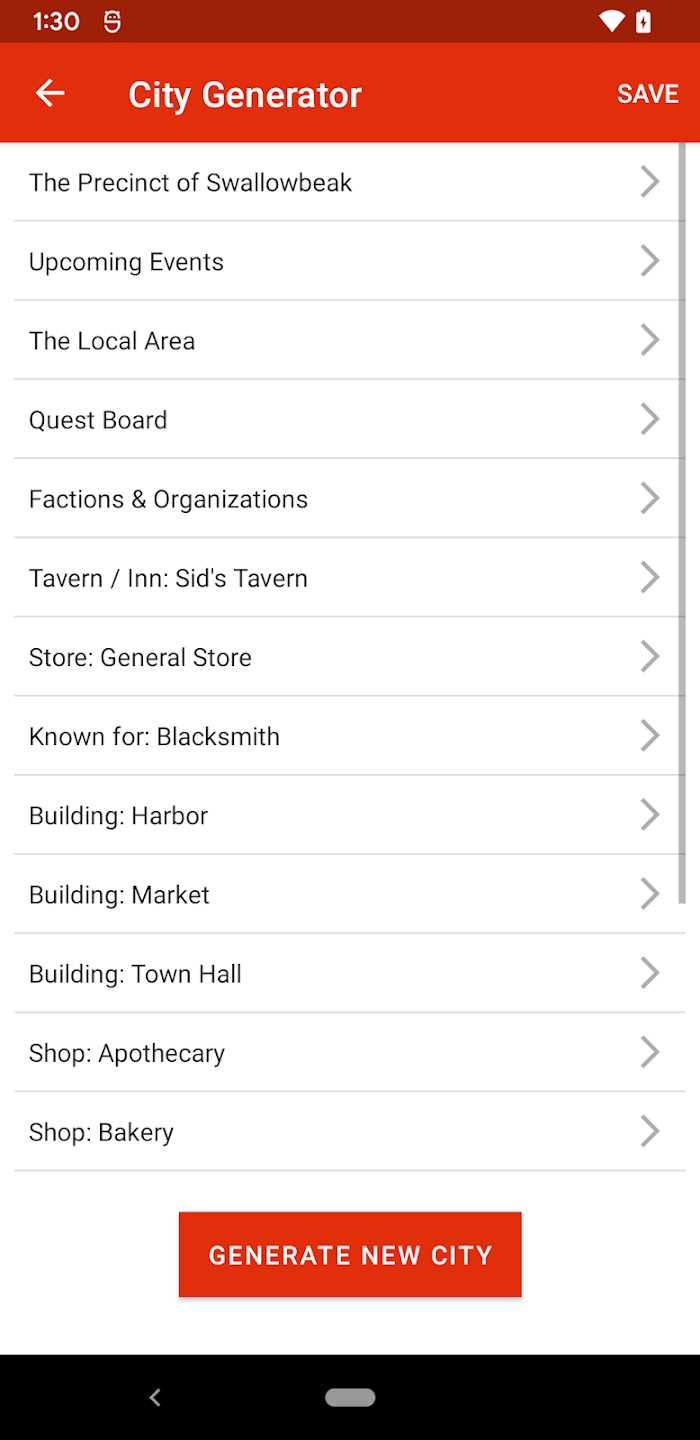
Task: Open The Precinct of Swallowbeak entry
Action: click(x=349, y=182)
